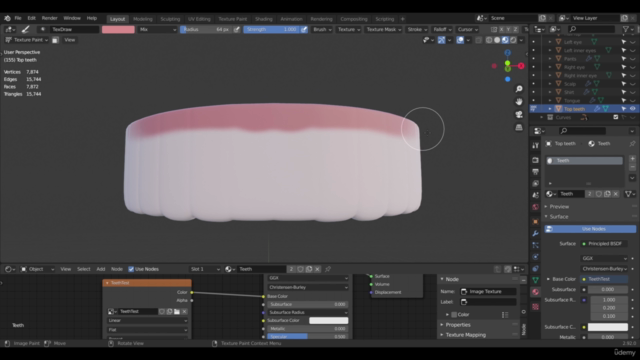
Task: Open the File menu
Action: point(18,18)
